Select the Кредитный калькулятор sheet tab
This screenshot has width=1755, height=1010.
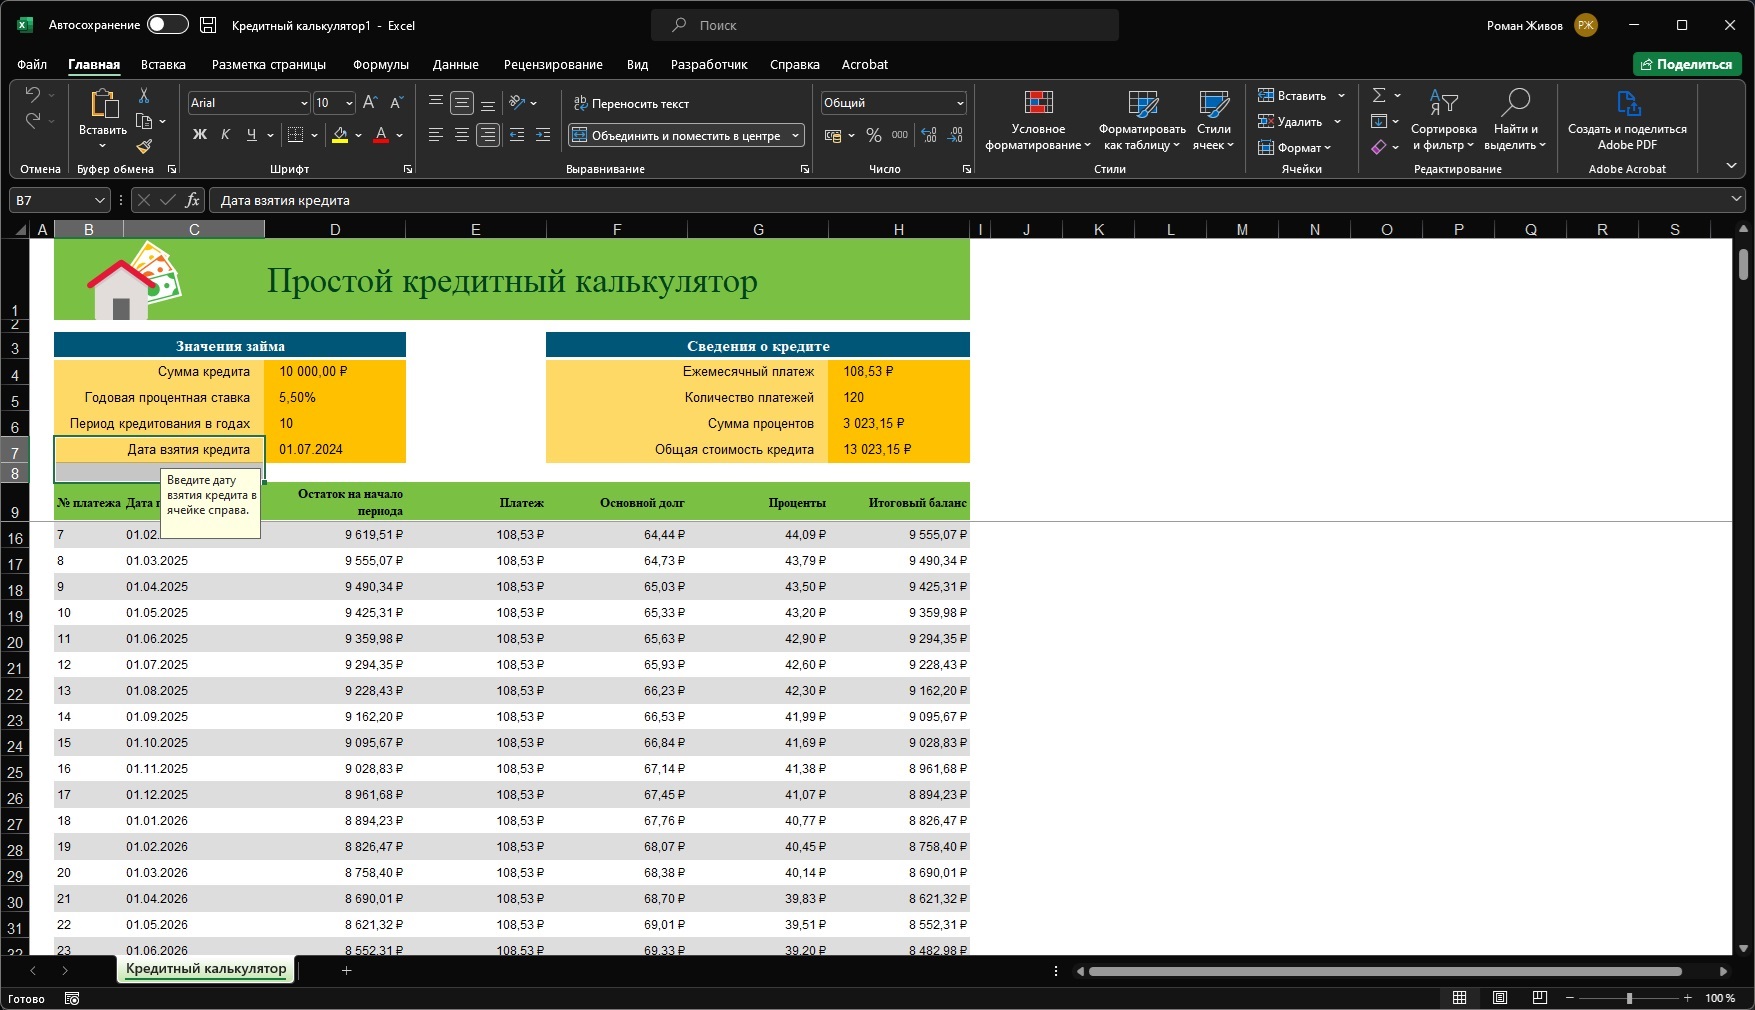pyautogui.click(x=206, y=969)
